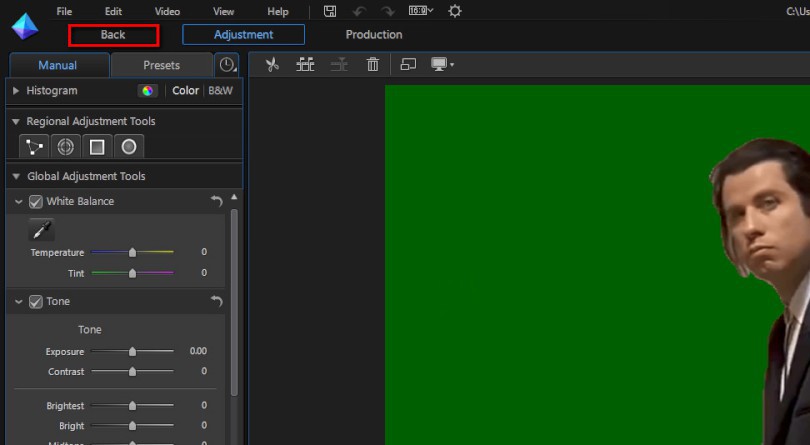The height and width of the screenshot is (445, 810).
Task: Select the Manual tab
Action: click(58, 65)
